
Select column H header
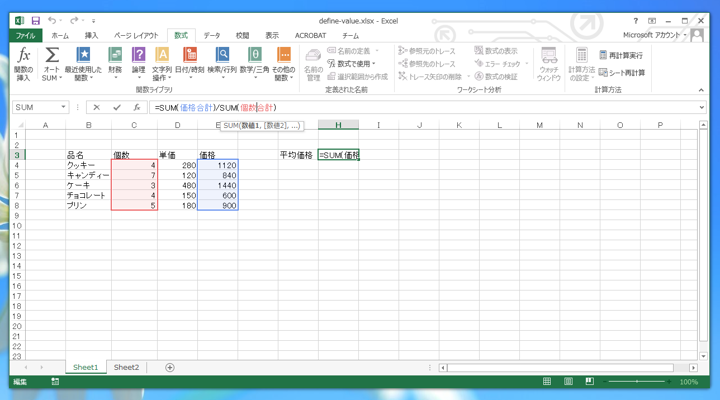(x=338, y=125)
